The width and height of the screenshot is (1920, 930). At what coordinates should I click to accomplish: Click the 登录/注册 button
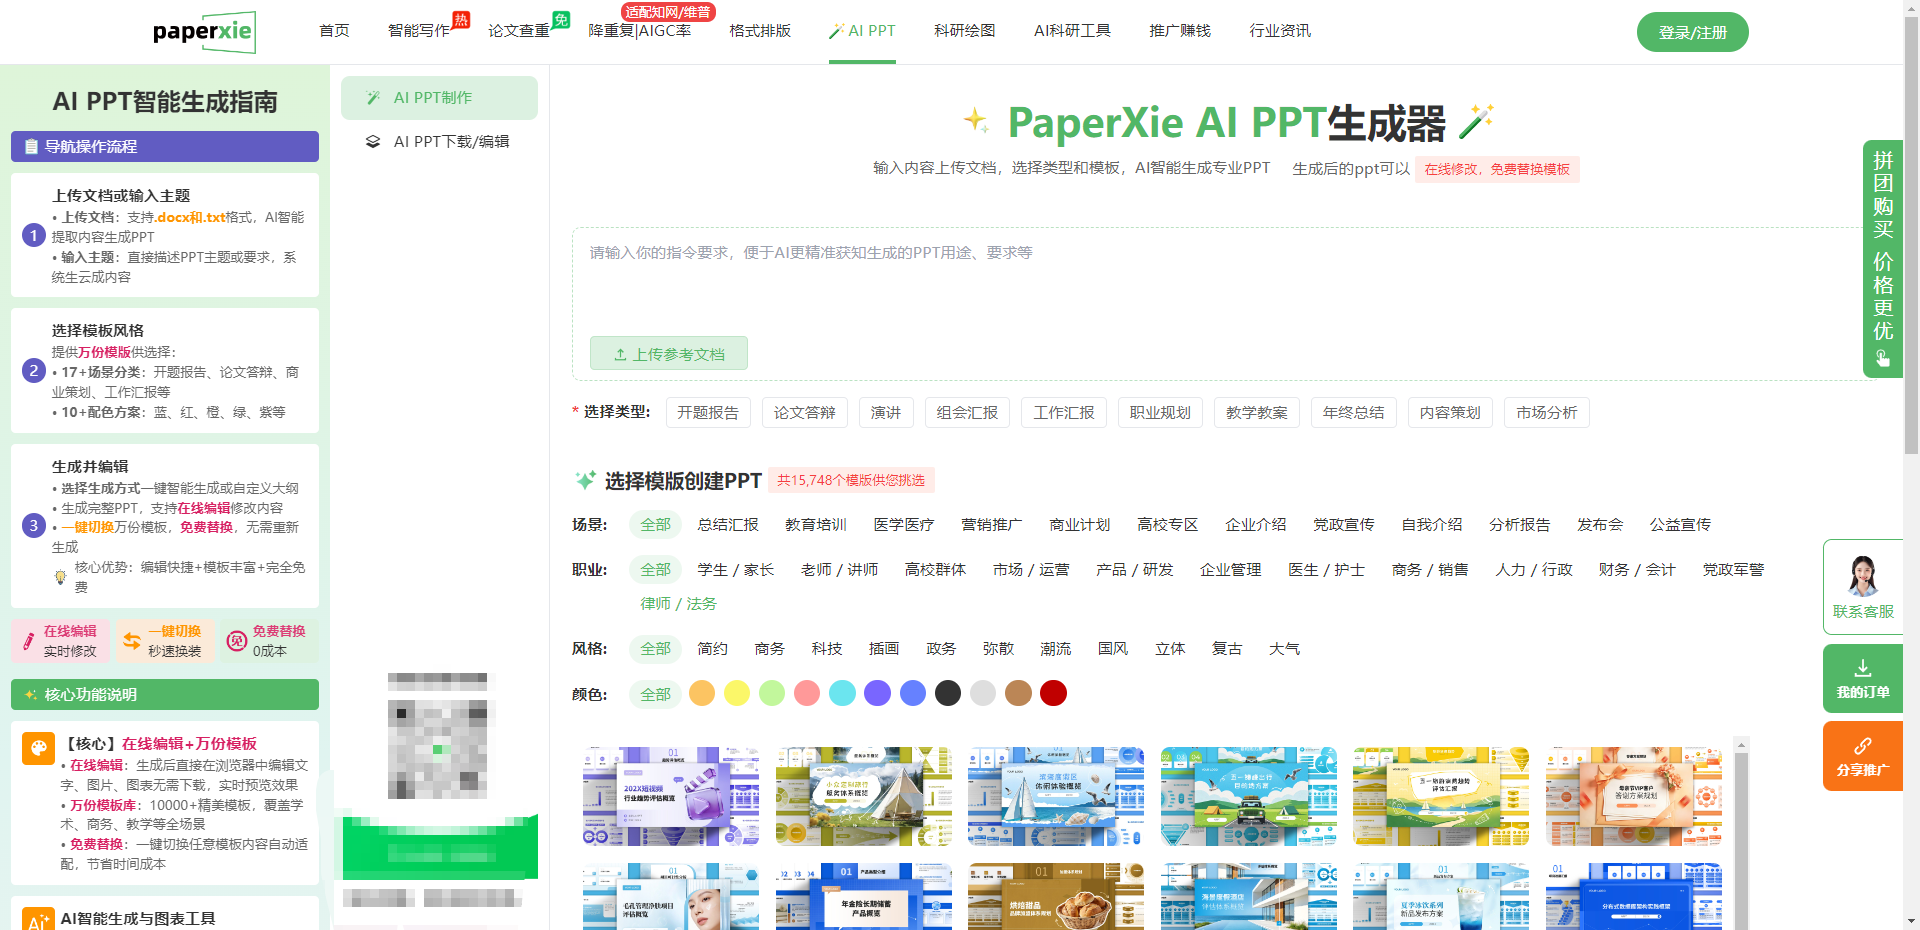click(x=1692, y=32)
